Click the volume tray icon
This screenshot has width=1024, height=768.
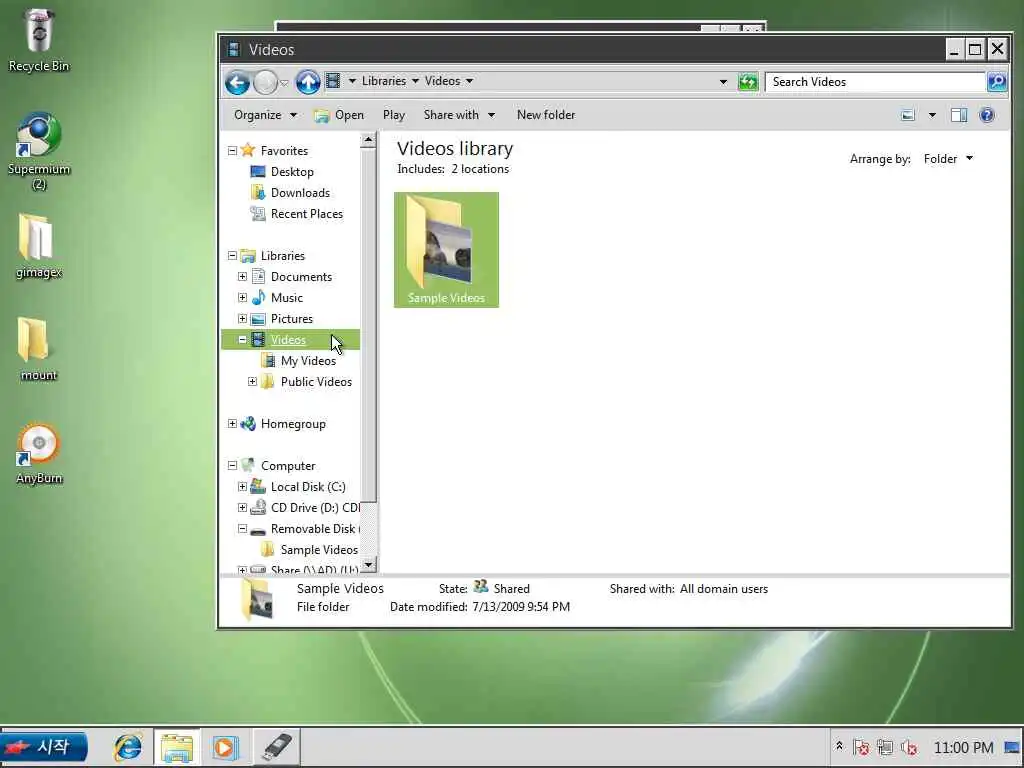point(909,747)
